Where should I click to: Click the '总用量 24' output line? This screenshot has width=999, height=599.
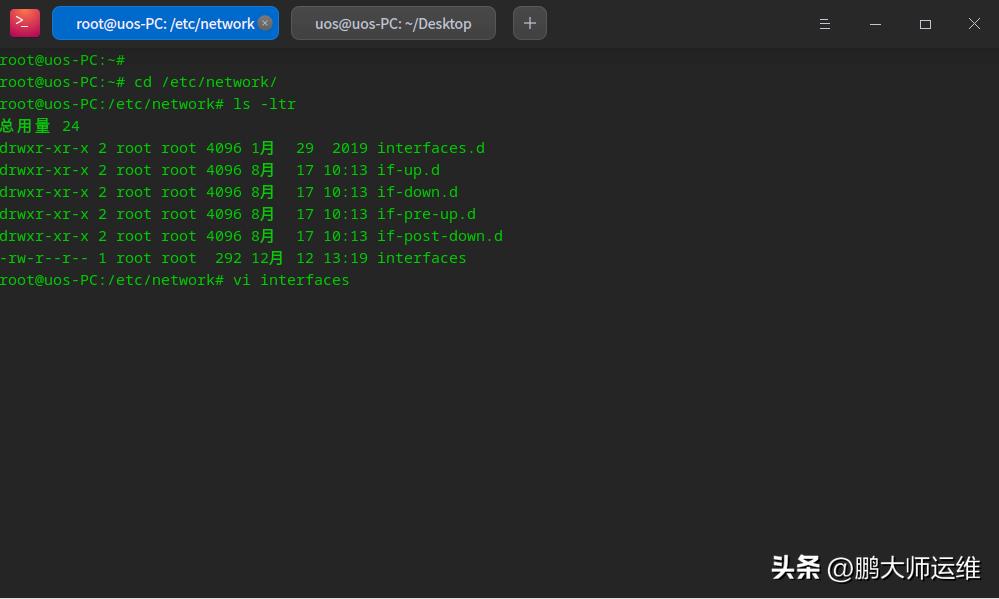click(x=40, y=126)
